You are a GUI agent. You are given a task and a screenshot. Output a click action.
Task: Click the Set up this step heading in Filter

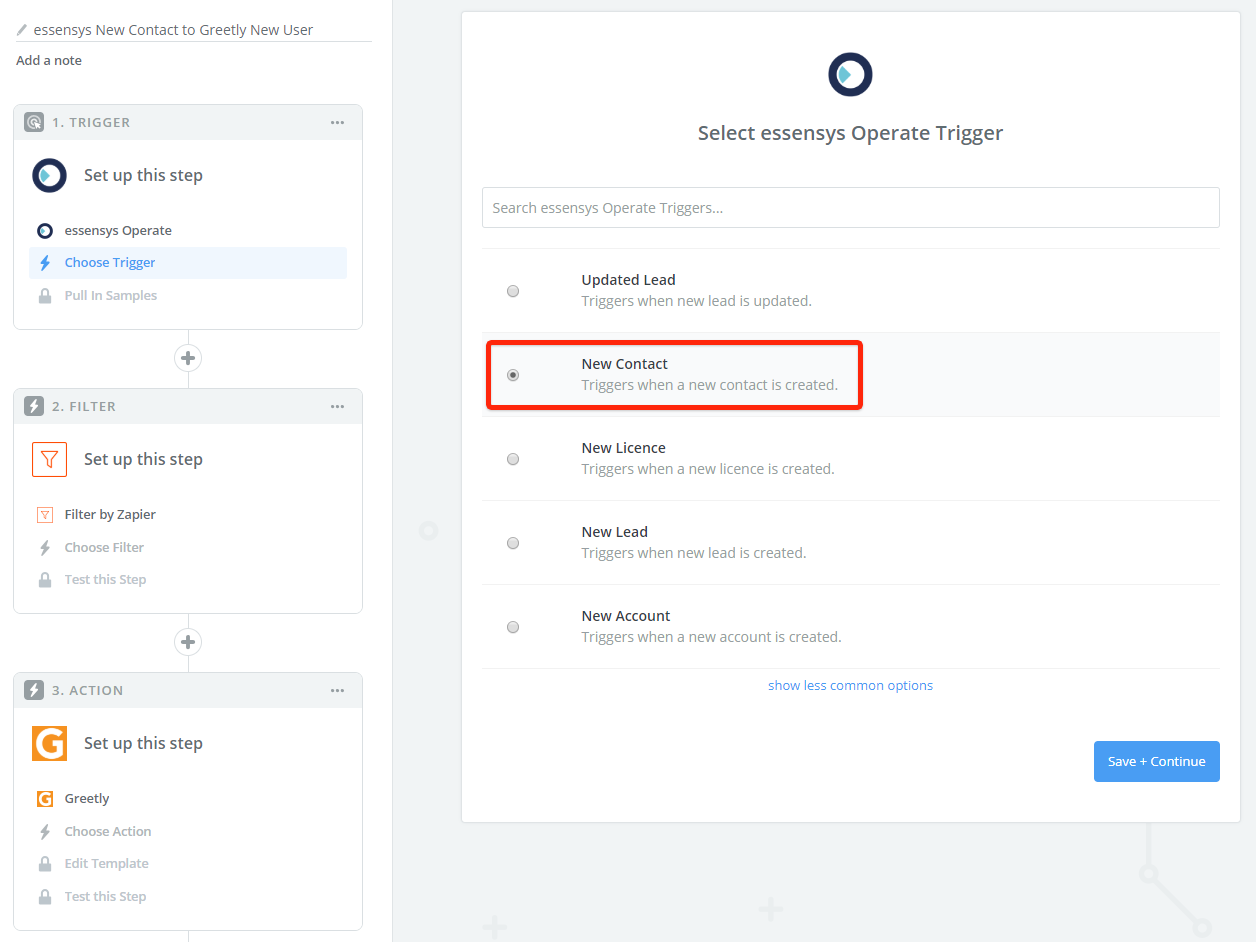coord(143,459)
